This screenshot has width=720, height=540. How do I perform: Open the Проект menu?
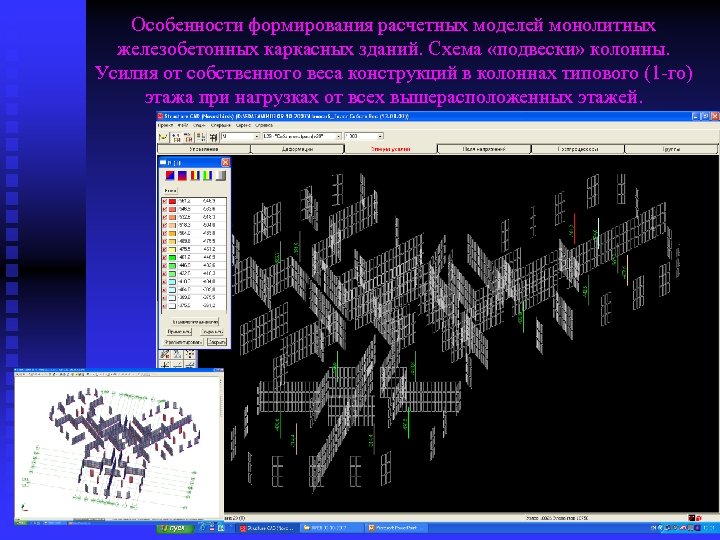[165, 125]
